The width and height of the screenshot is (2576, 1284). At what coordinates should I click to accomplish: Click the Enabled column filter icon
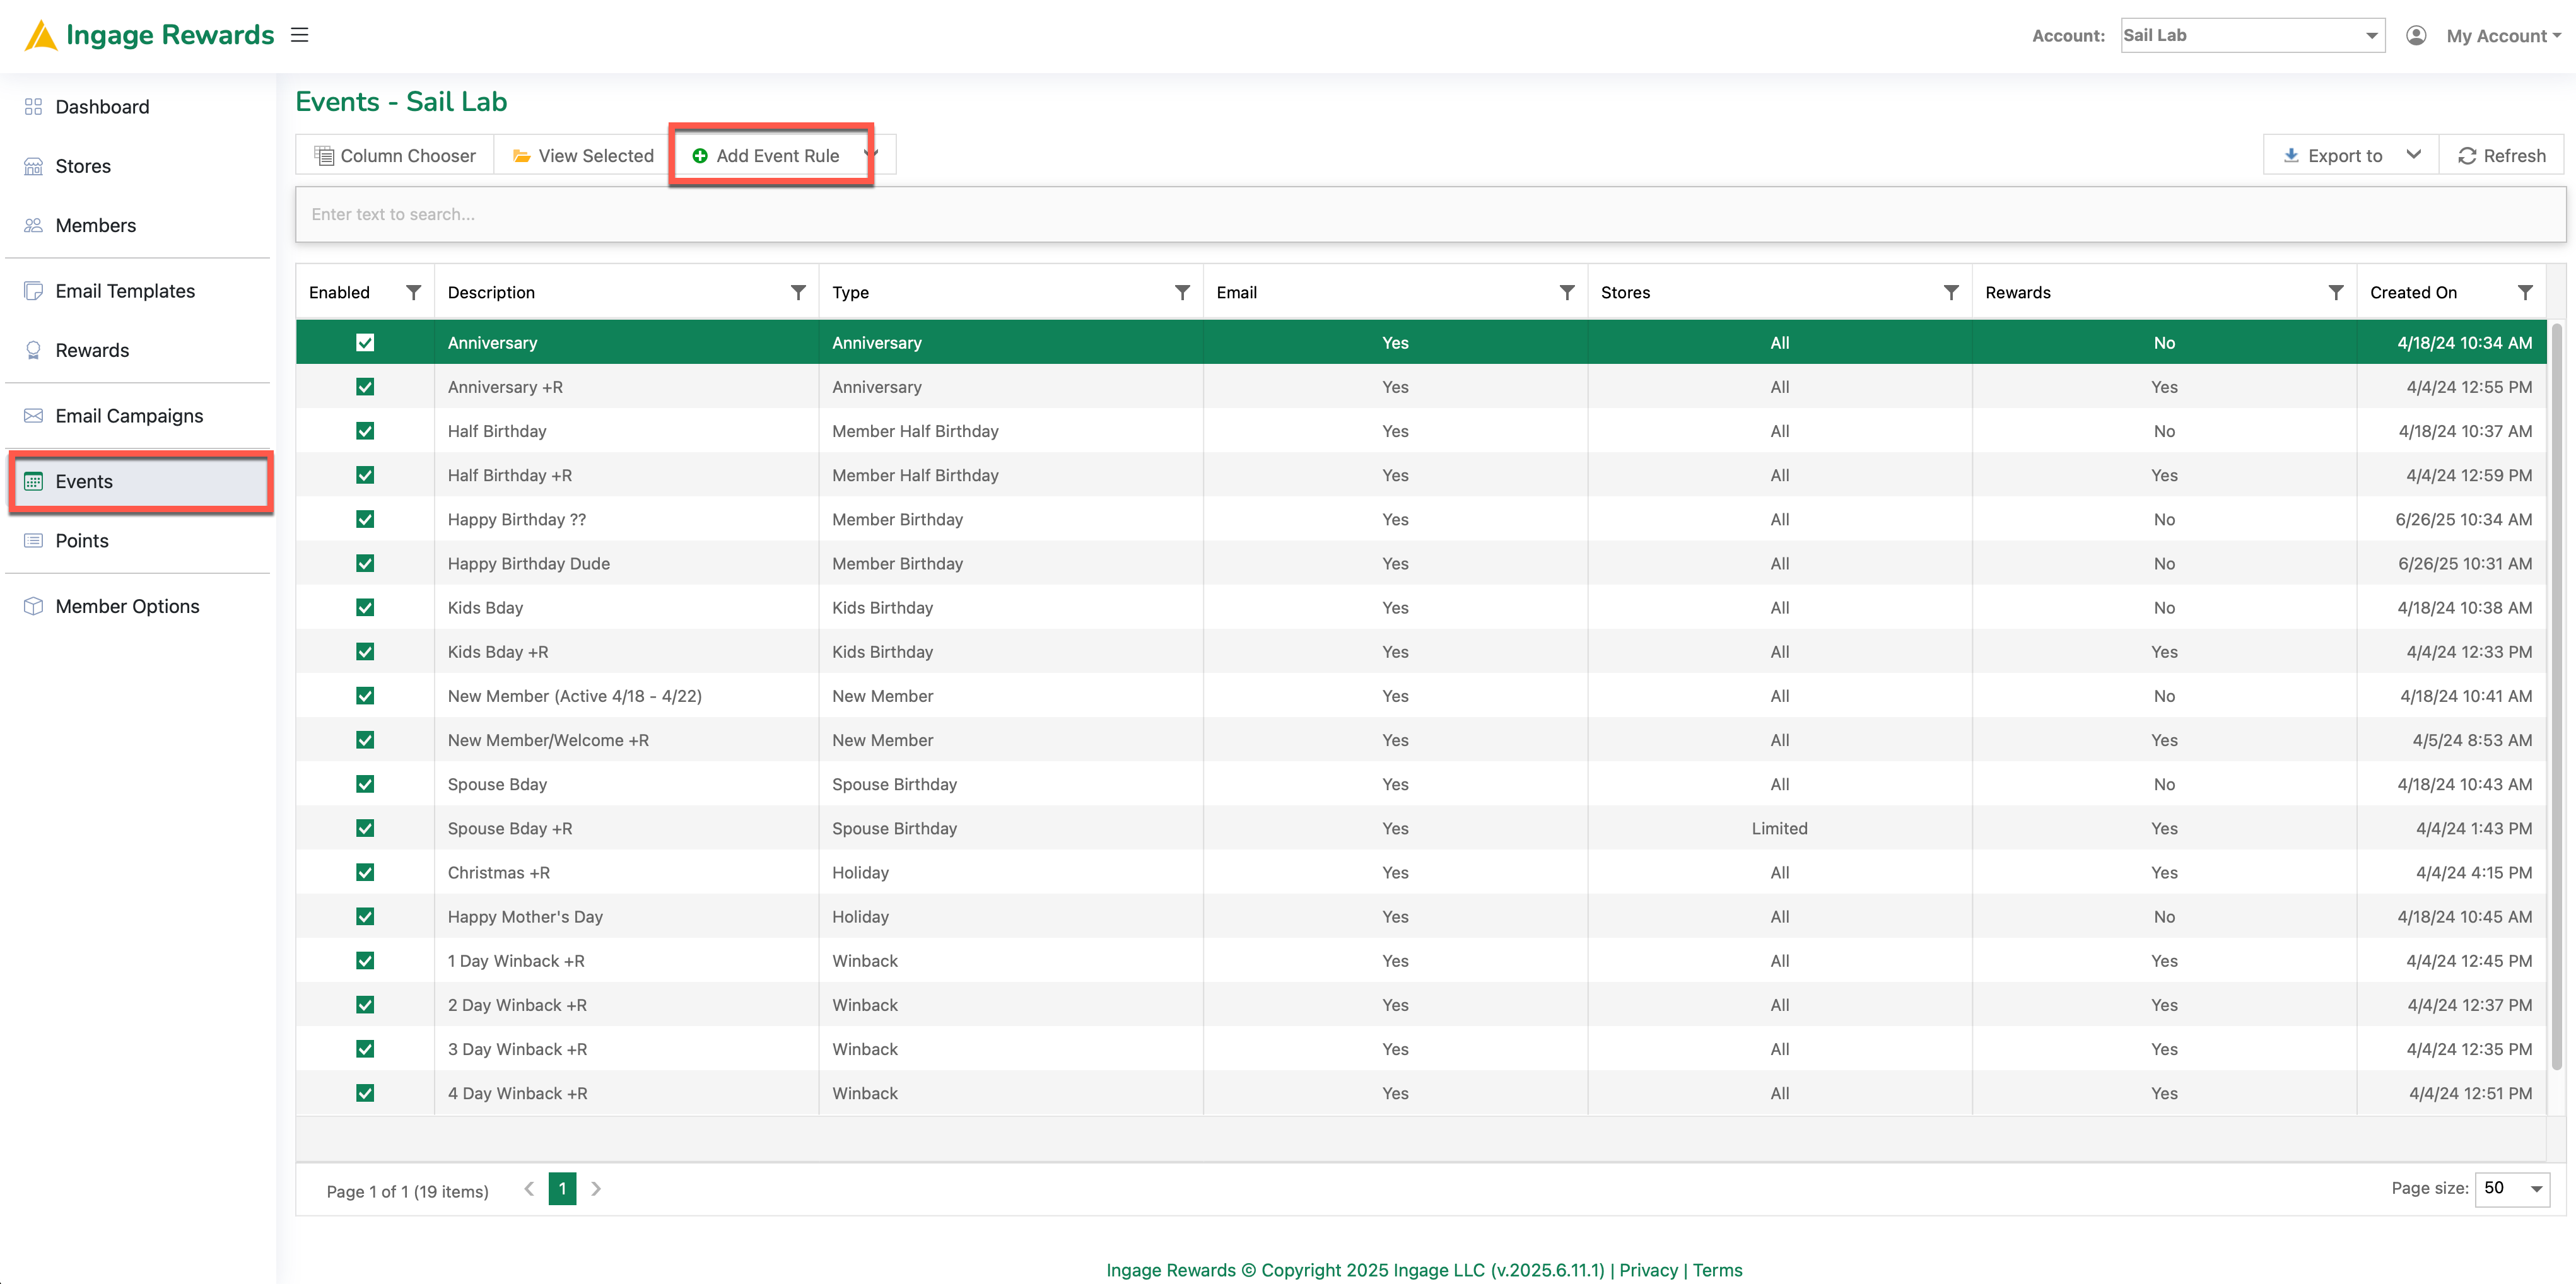(x=413, y=292)
